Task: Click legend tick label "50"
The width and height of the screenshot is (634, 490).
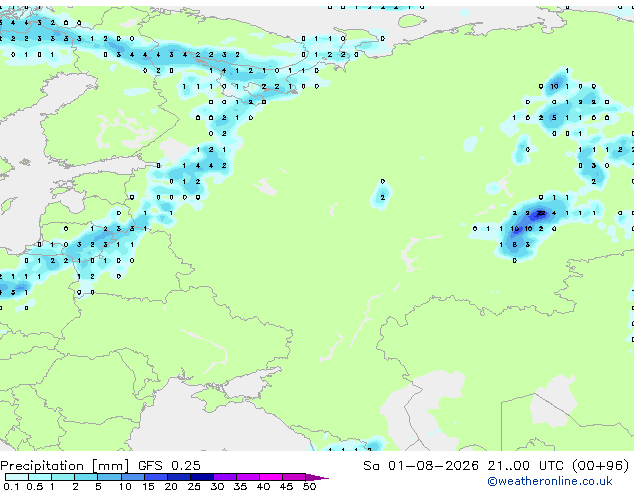Action: 309,486
